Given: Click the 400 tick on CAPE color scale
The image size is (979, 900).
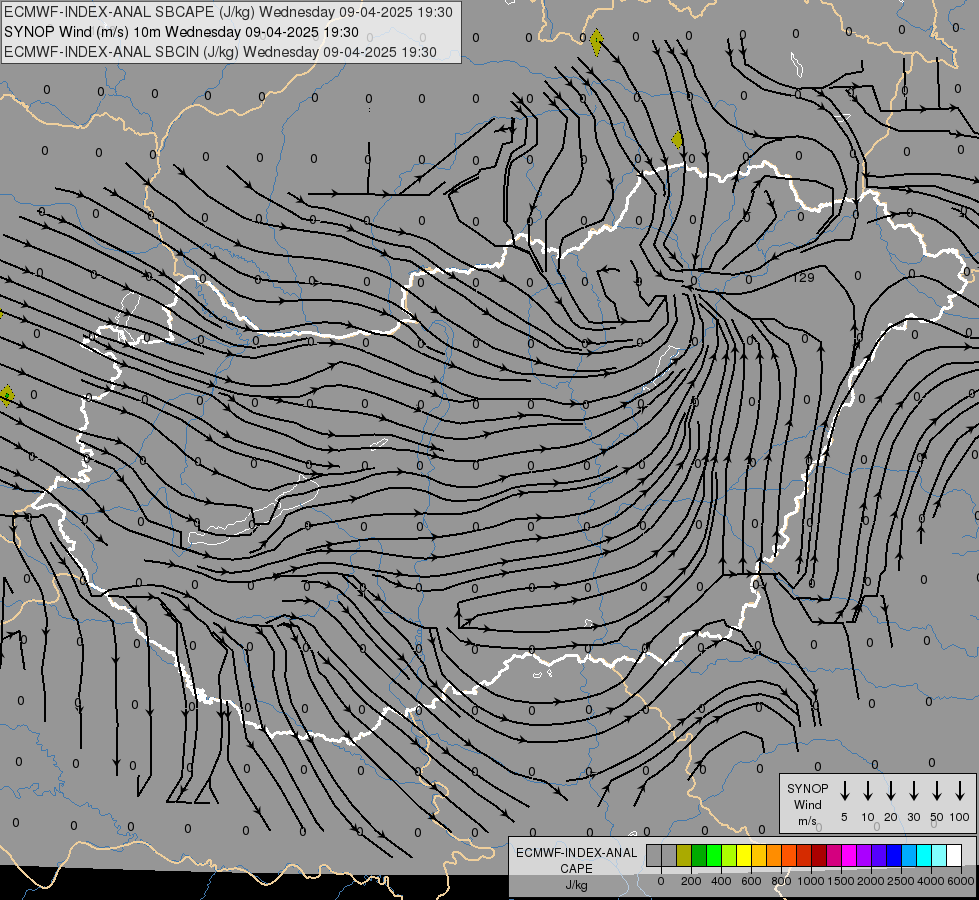Looking at the screenshot, I should click(721, 881).
